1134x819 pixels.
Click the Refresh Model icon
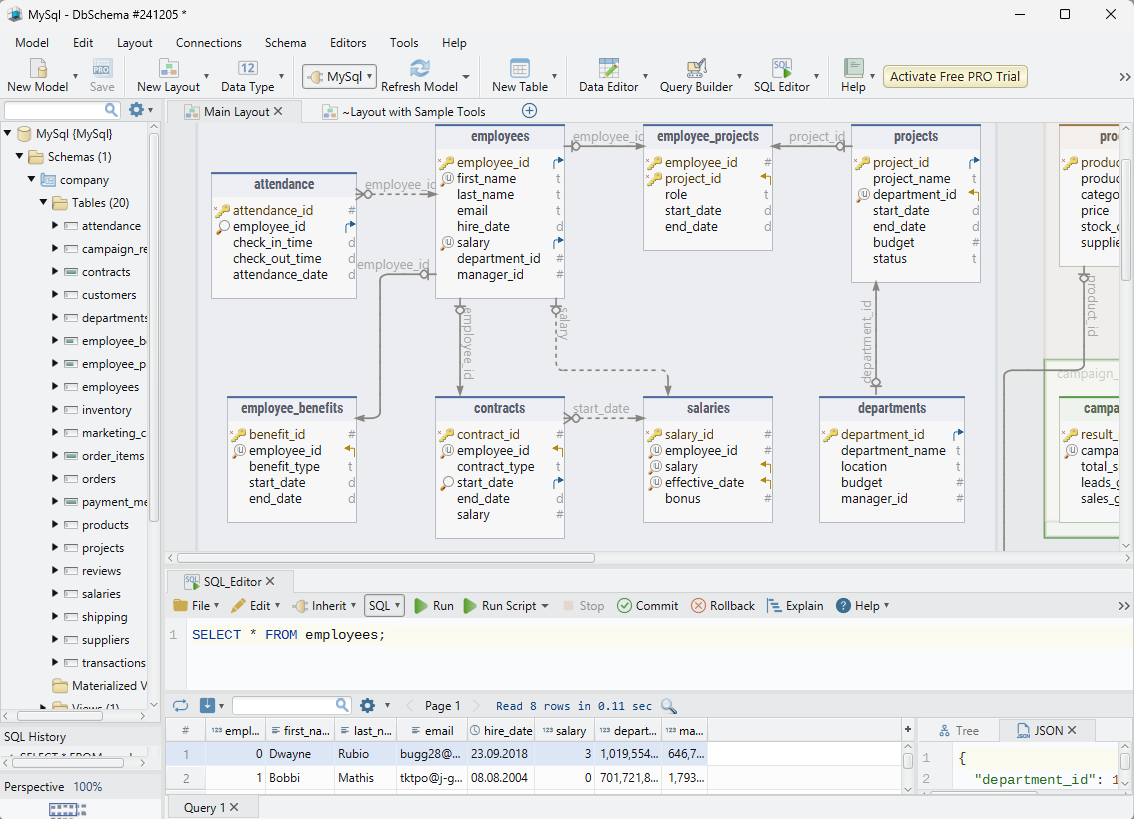coord(419,68)
